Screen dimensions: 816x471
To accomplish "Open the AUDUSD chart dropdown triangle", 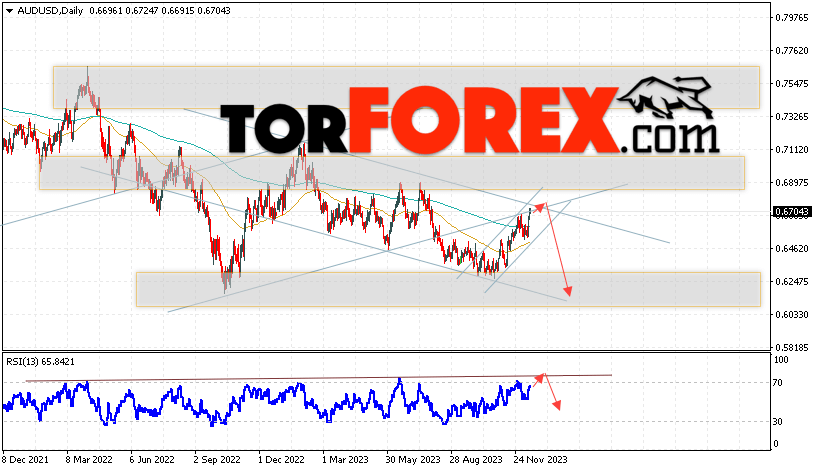I will coord(9,10).
